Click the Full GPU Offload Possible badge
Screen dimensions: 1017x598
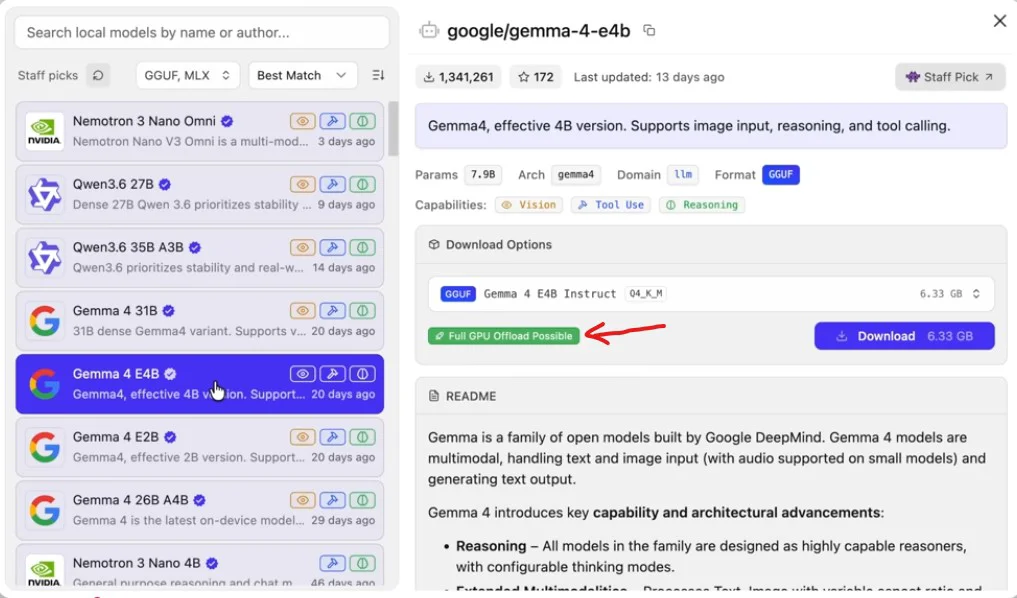[x=503, y=336]
